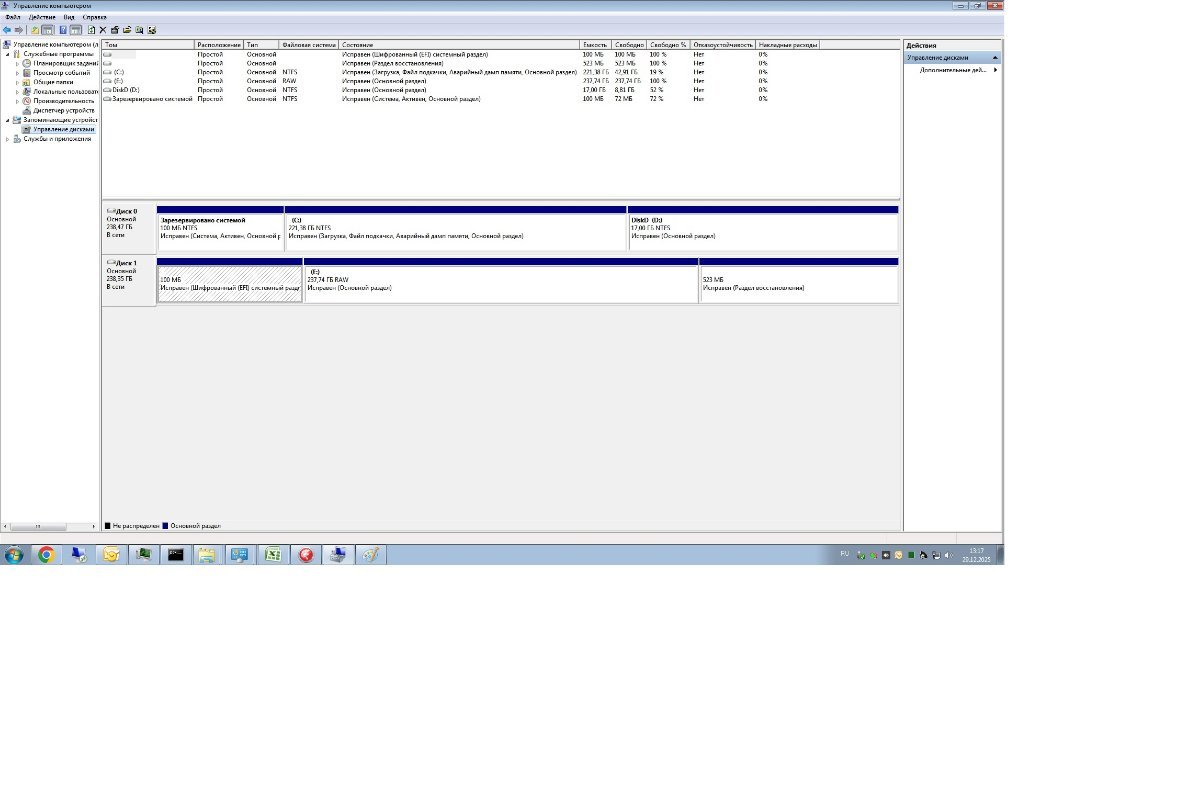Select the hatched 100 МБ EFI partition block
Screen dimensions: 1200x788
click(x=230, y=283)
